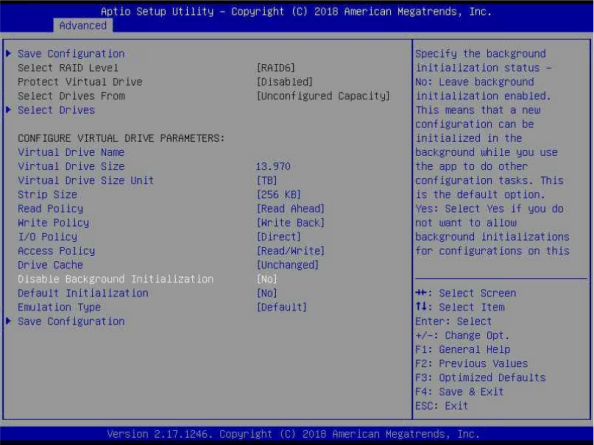This screenshot has width=594, height=445.
Task: Choose the Access Policy [Read/Write] setting
Action: [x=291, y=251]
